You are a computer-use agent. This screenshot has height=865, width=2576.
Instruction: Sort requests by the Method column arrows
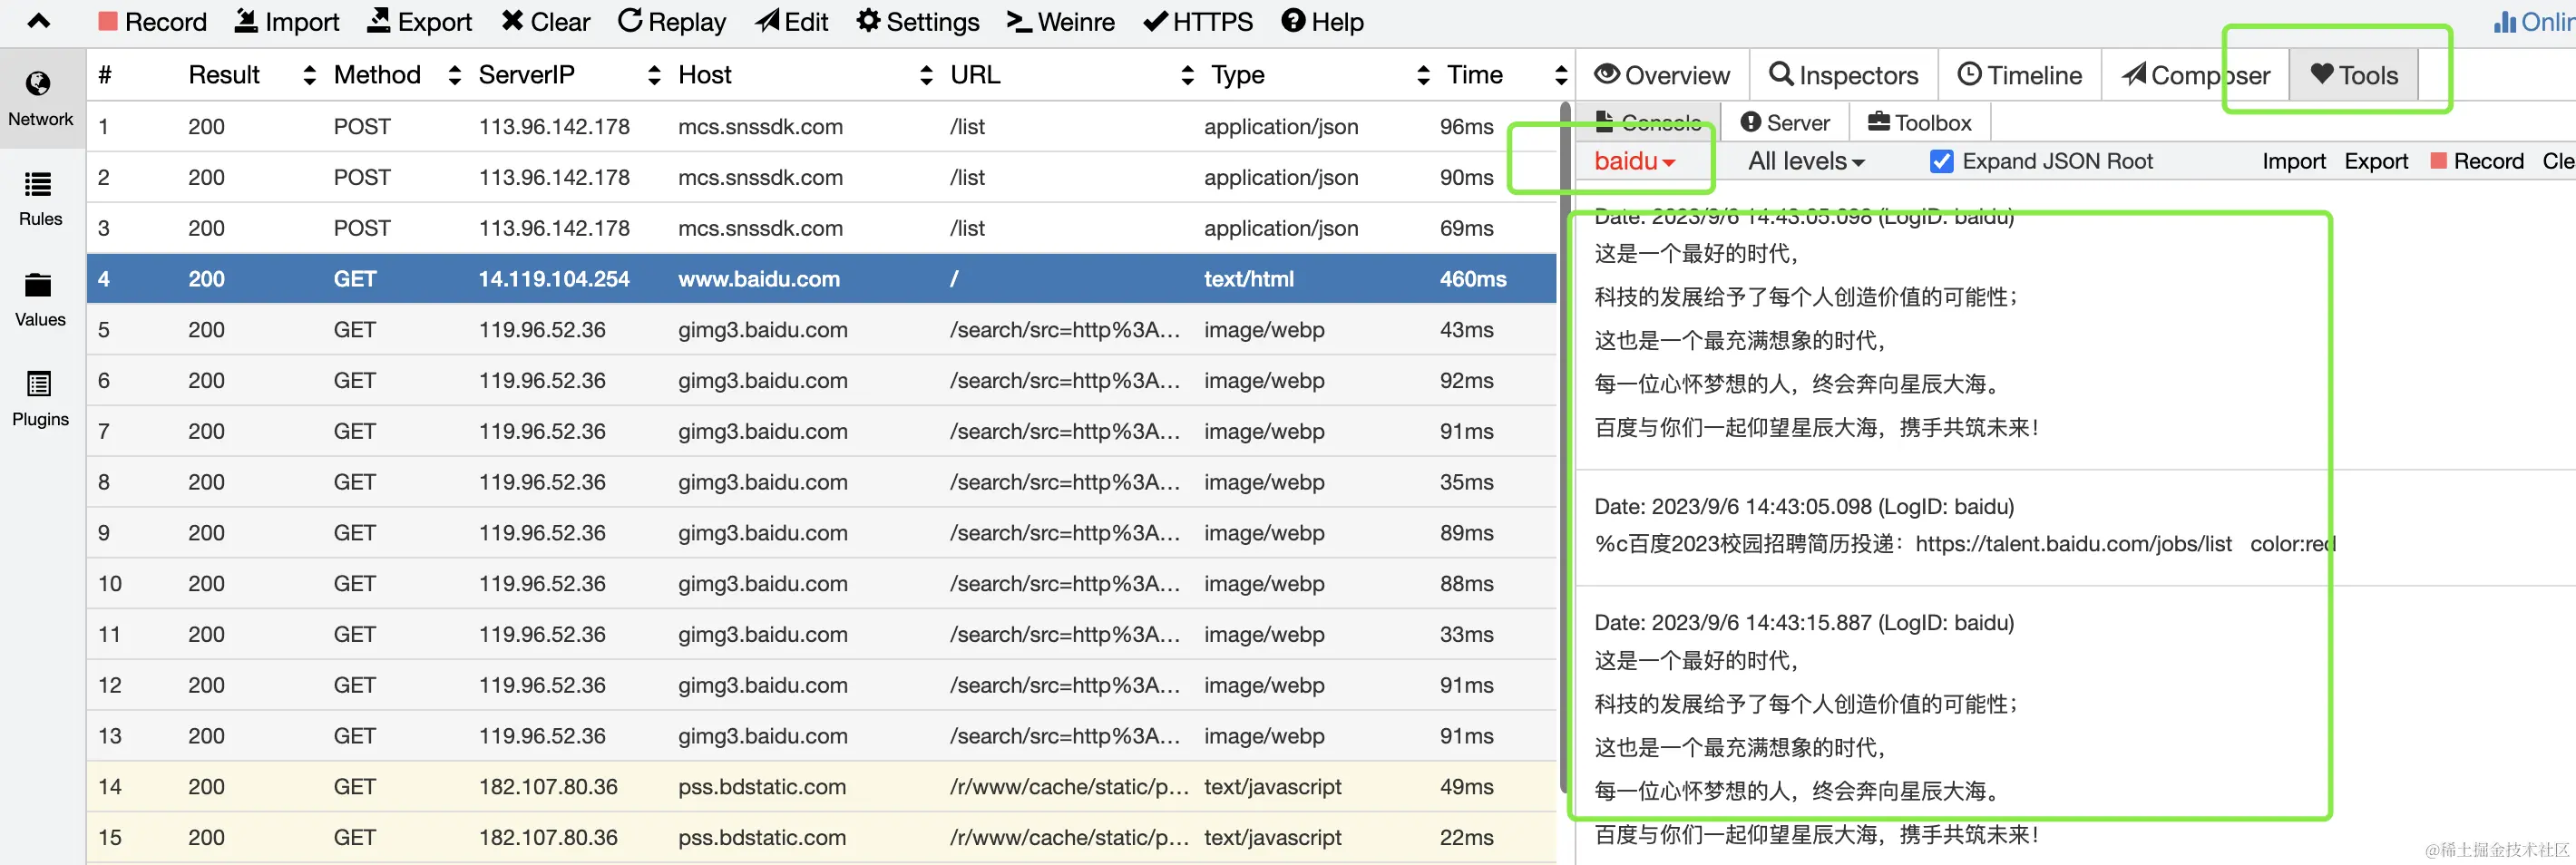pos(454,75)
